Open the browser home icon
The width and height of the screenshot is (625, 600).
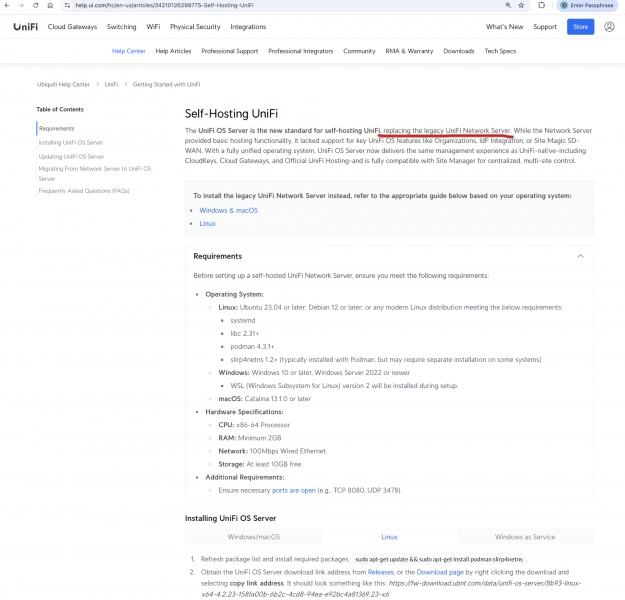click(x=50, y=5)
